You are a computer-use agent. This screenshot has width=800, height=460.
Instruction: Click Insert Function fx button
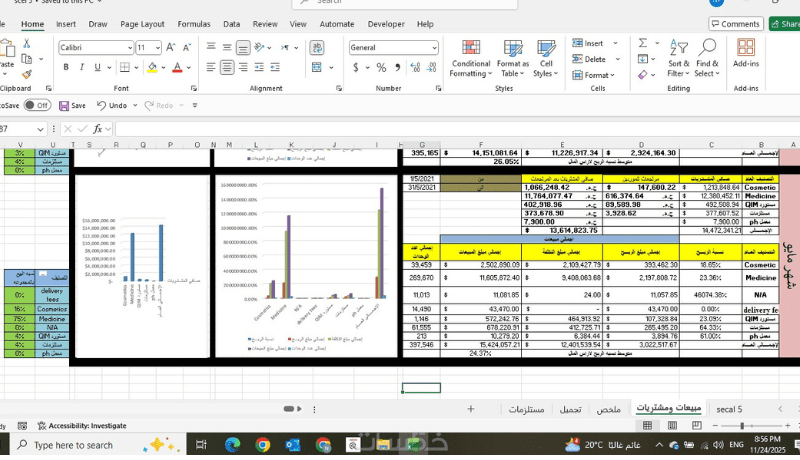[x=97, y=129]
